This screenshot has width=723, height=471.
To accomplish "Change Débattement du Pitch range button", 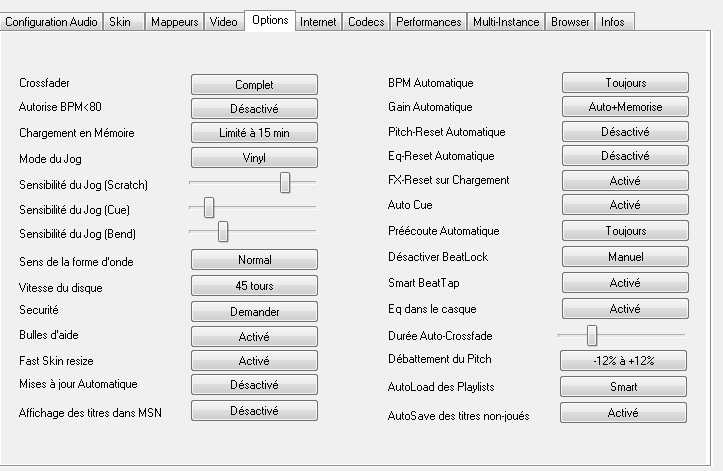I will [623, 361].
